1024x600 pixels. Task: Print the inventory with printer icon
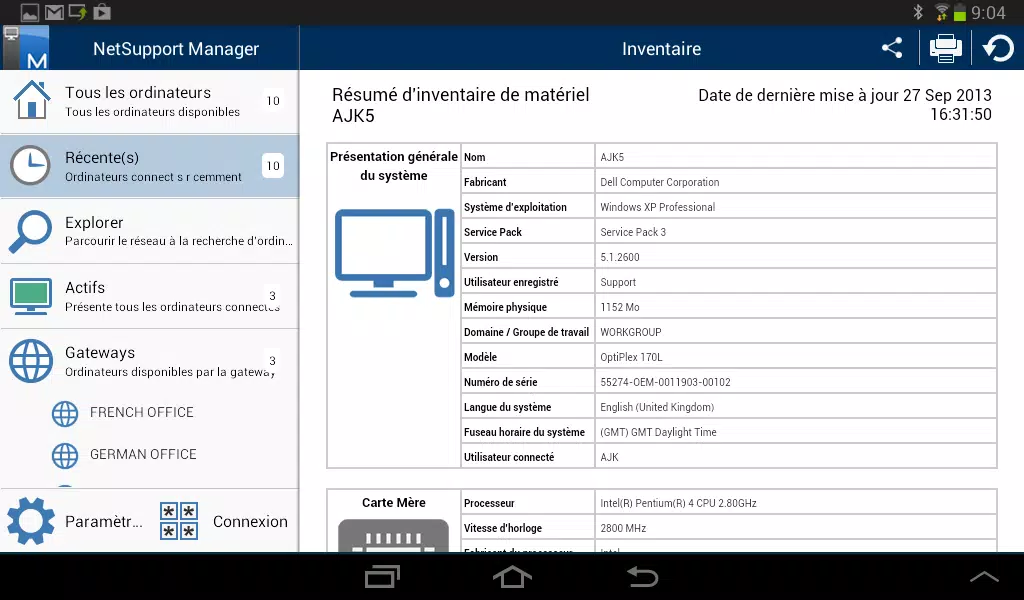pyautogui.click(x=945, y=48)
